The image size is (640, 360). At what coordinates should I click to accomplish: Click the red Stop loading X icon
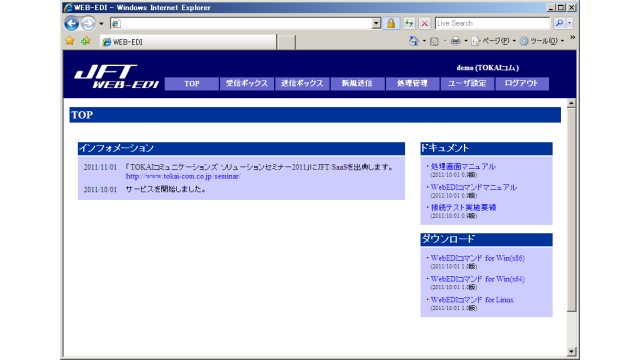pyautogui.click(x=424, y=23)
